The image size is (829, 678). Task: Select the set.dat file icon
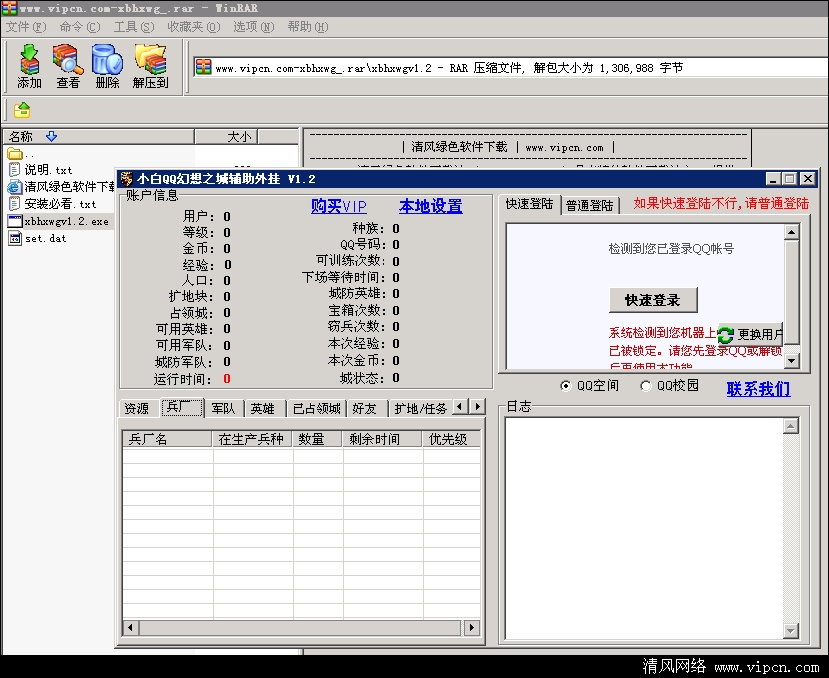tap(15, 239)
